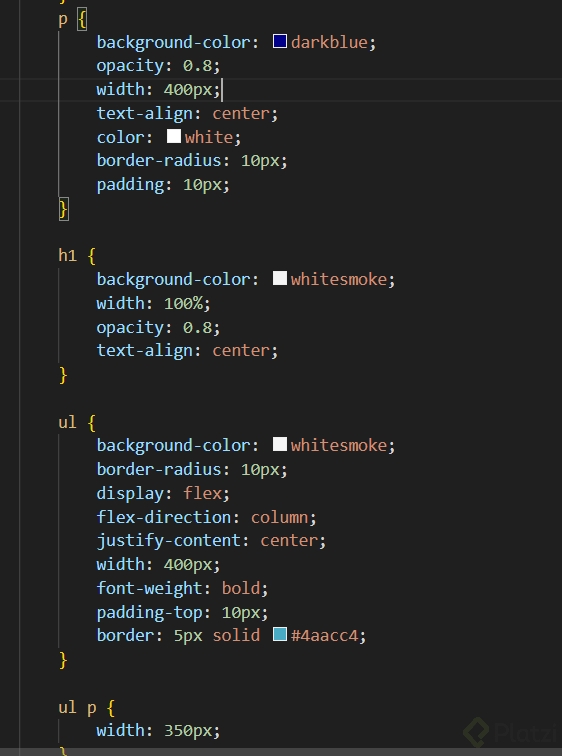Click the closing brace of p rule
The width and height of the screenshot is (562, 756).
(x=63, y=209)
